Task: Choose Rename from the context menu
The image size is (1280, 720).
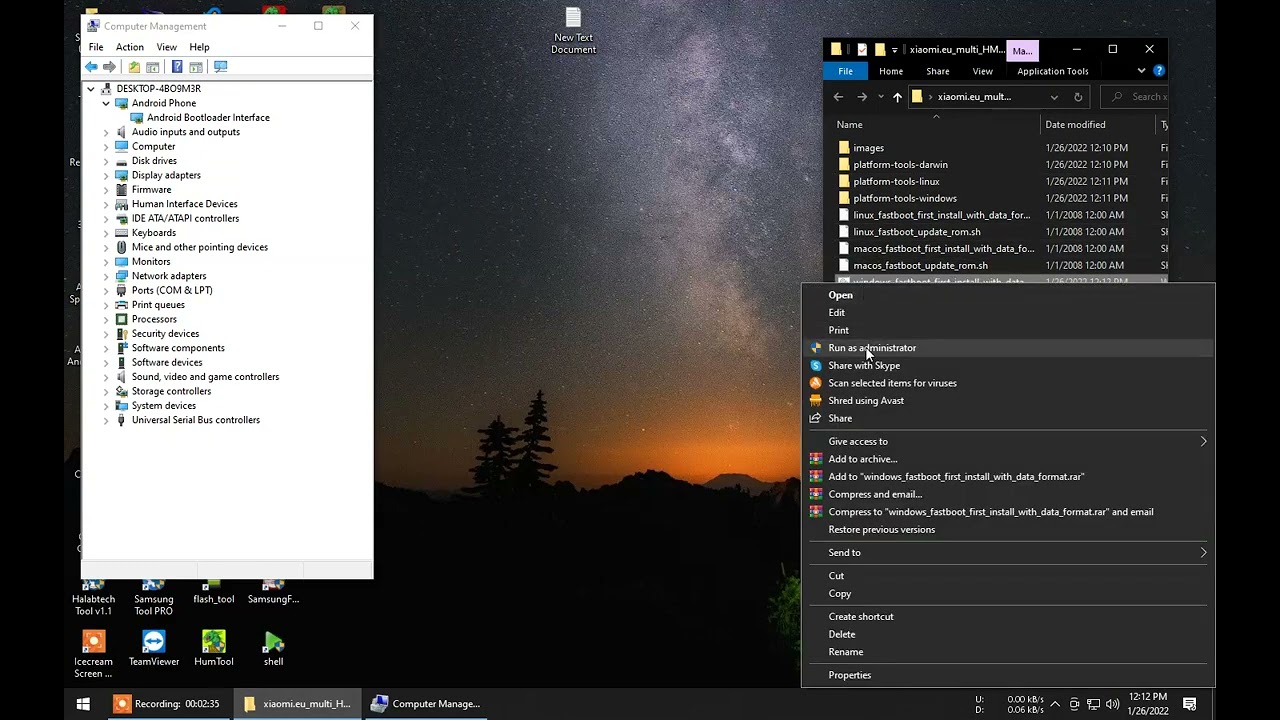Action: (846, 652)
